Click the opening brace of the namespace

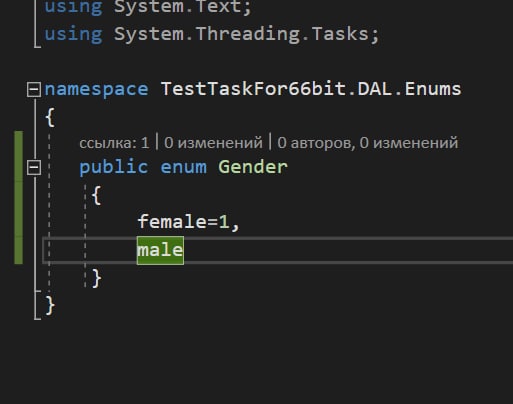tap(50, 117)
